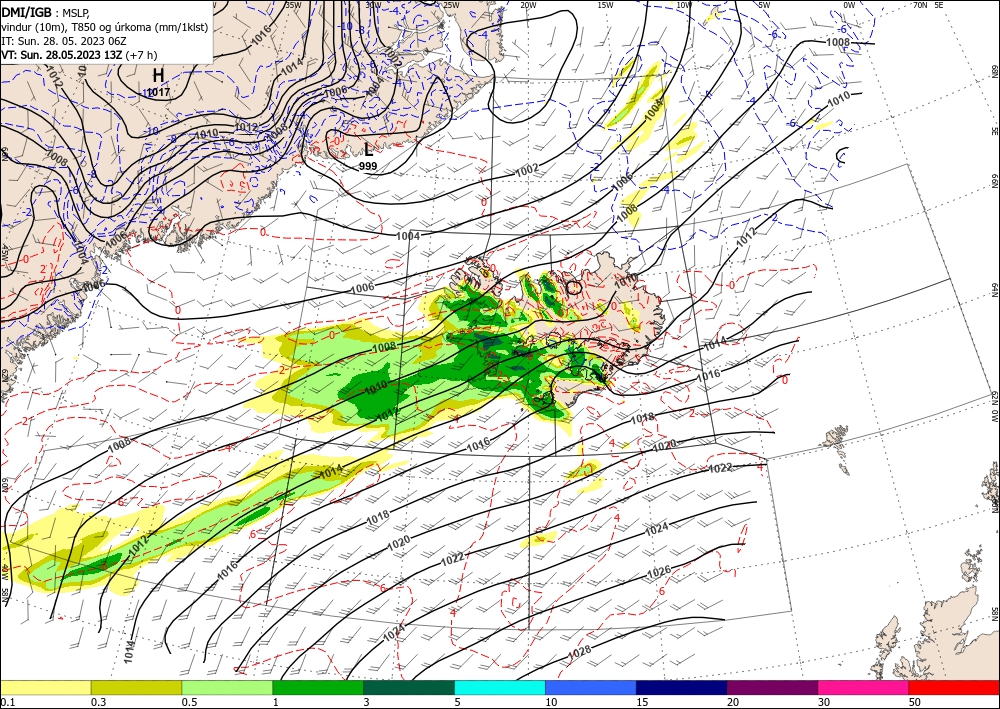Screen dimensions: 1000x709
Task: Click the 'VT: Sun. 28.05.2023 13Z (+7 h)' line
Action: tap(79, 55)
